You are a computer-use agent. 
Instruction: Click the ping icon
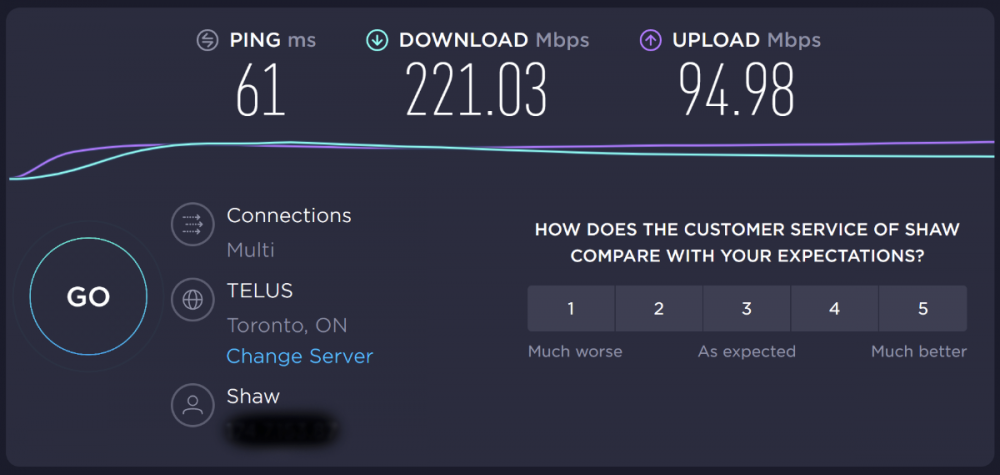[x=206, y=41]
